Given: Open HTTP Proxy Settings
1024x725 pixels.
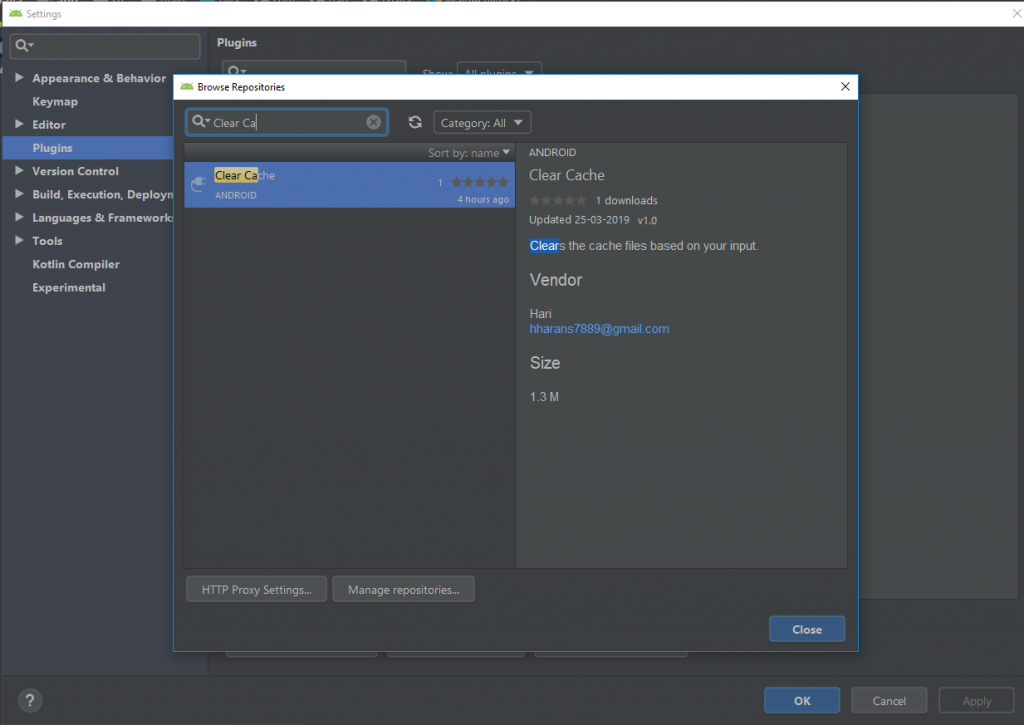Looking at the screenshot, I should click(256, 589).
